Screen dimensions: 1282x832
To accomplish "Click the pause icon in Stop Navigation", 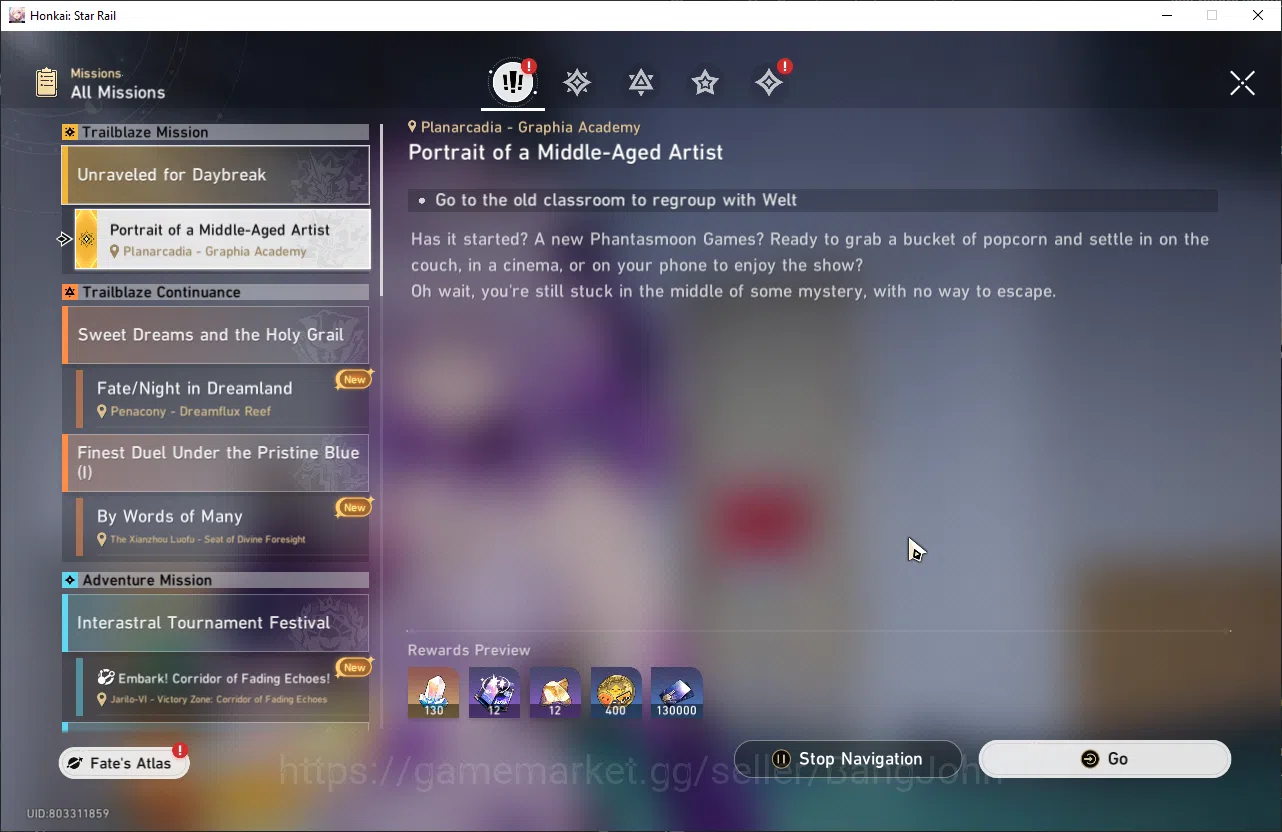I will click(x=781, y=759).
